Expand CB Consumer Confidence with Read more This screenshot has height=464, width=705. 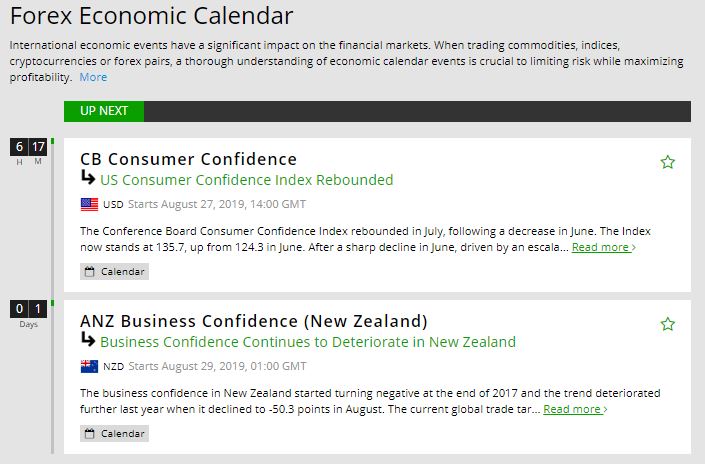(x=603, y=247)
